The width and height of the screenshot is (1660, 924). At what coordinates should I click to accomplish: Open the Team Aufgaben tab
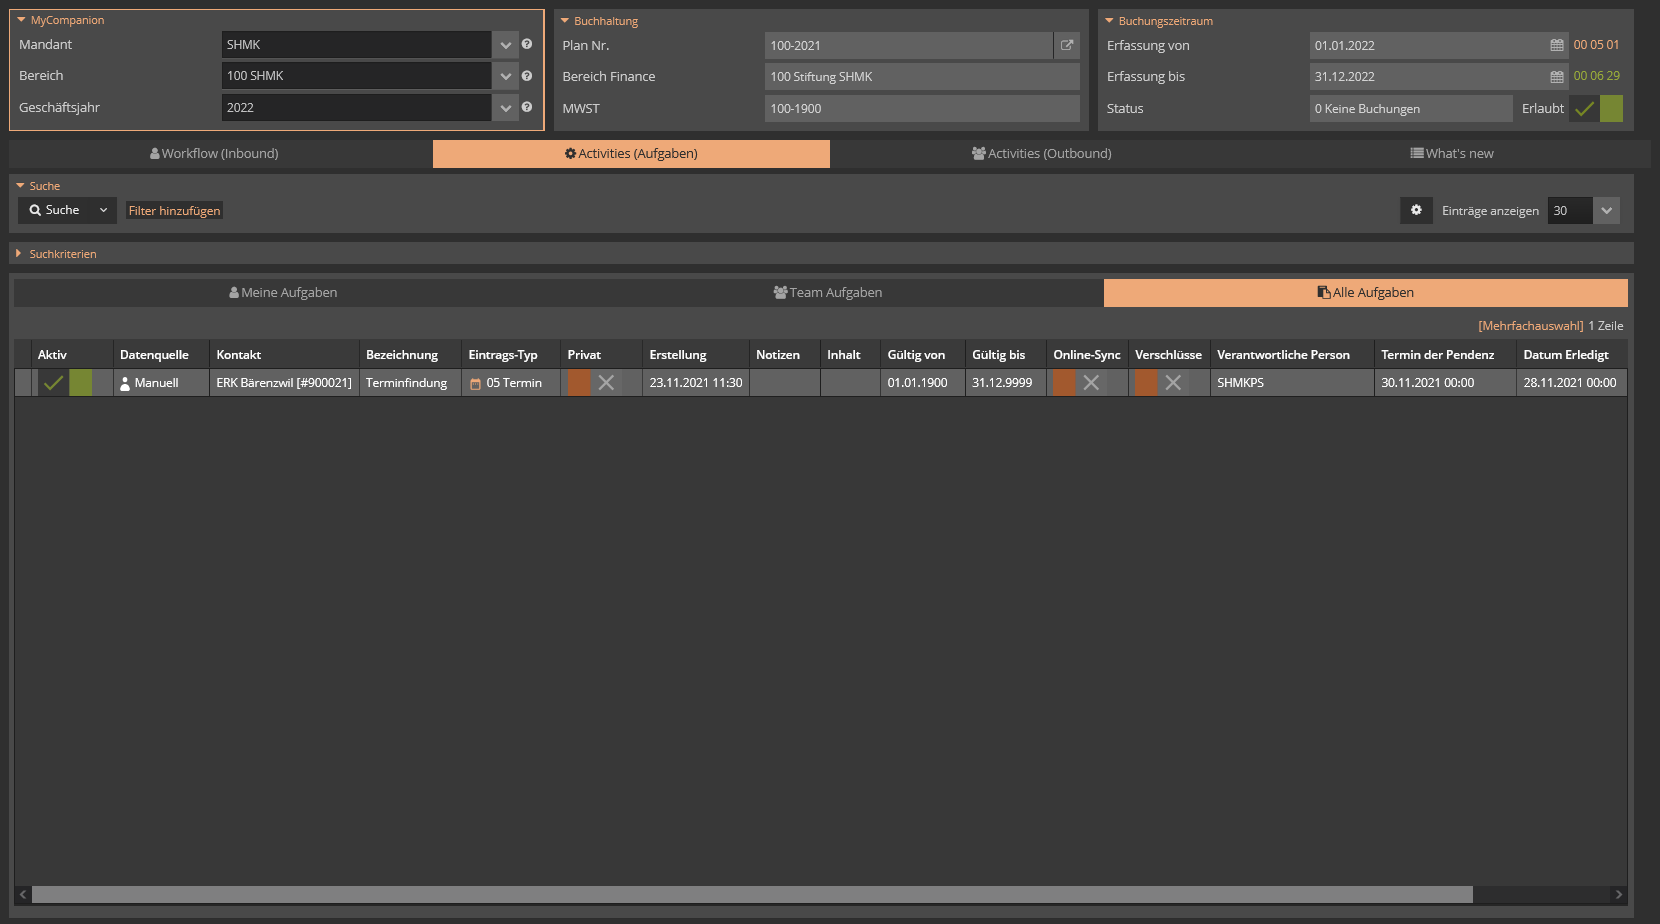[x=828, y=292]
